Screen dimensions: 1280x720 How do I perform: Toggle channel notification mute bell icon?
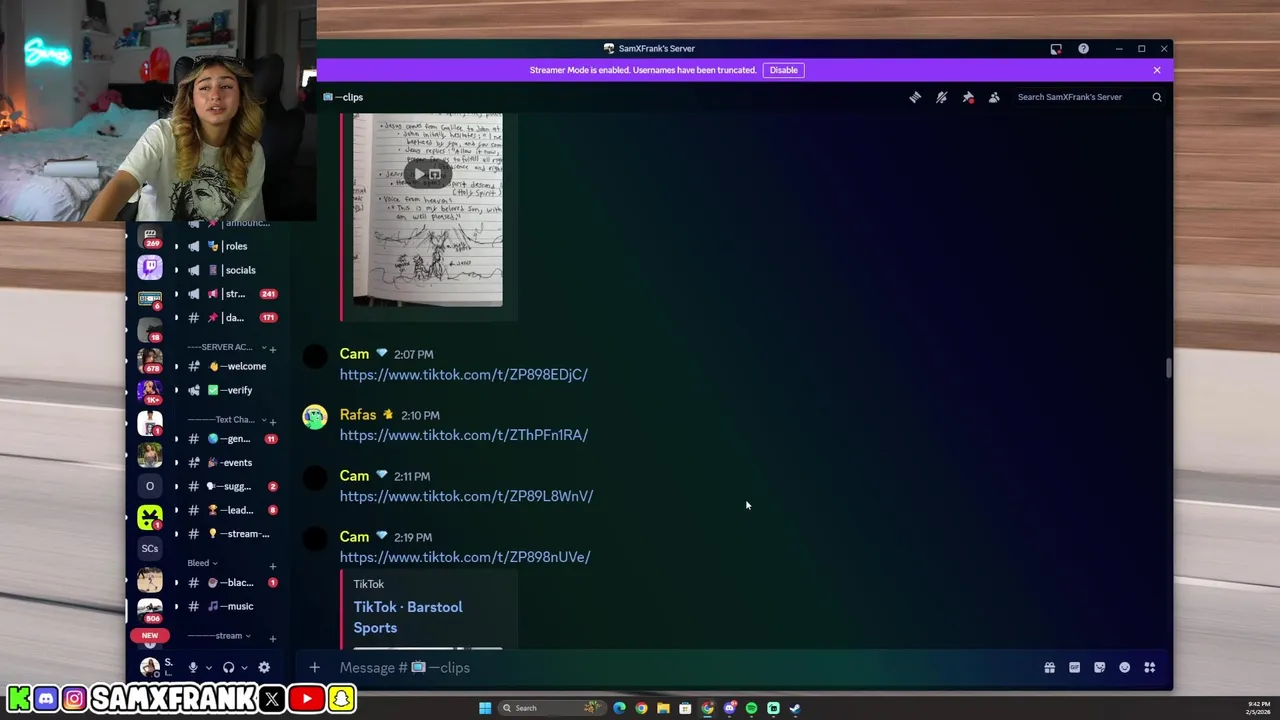coord(941,97)
